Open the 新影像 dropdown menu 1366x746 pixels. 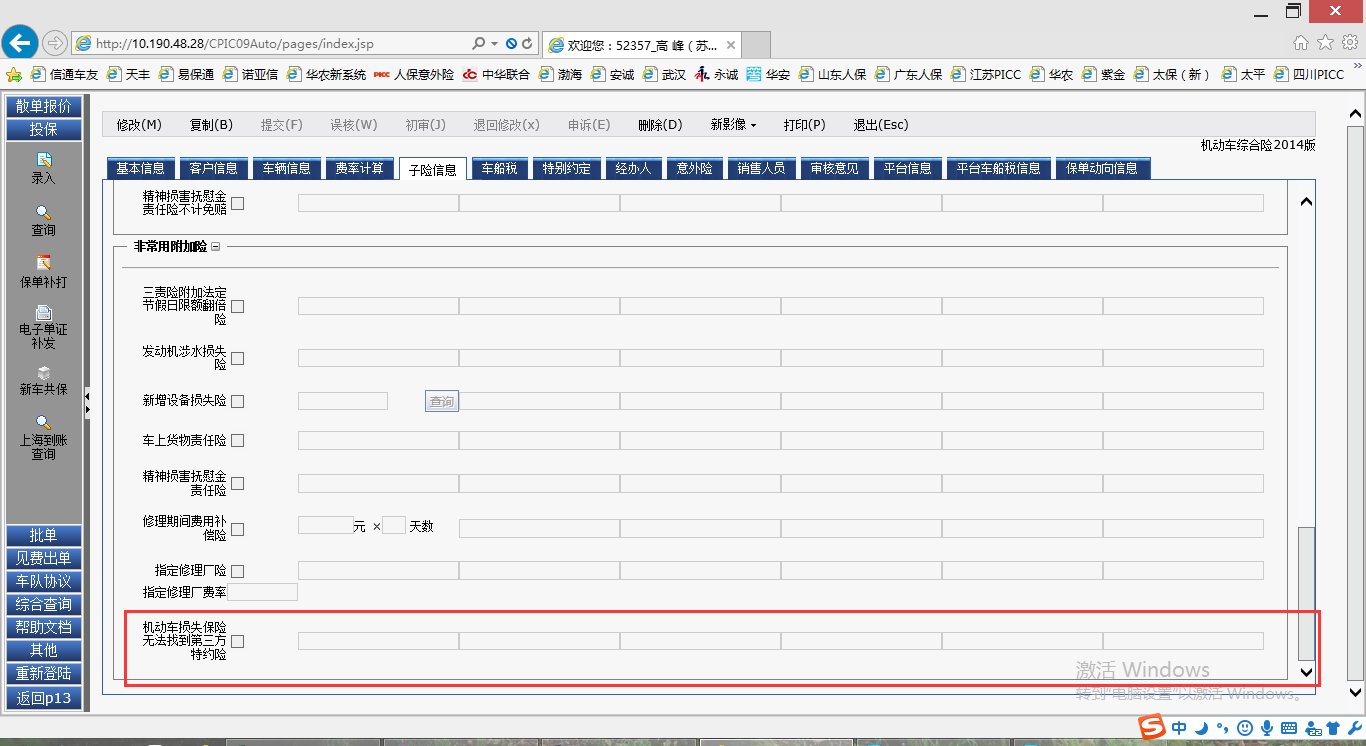click(733, 125)
